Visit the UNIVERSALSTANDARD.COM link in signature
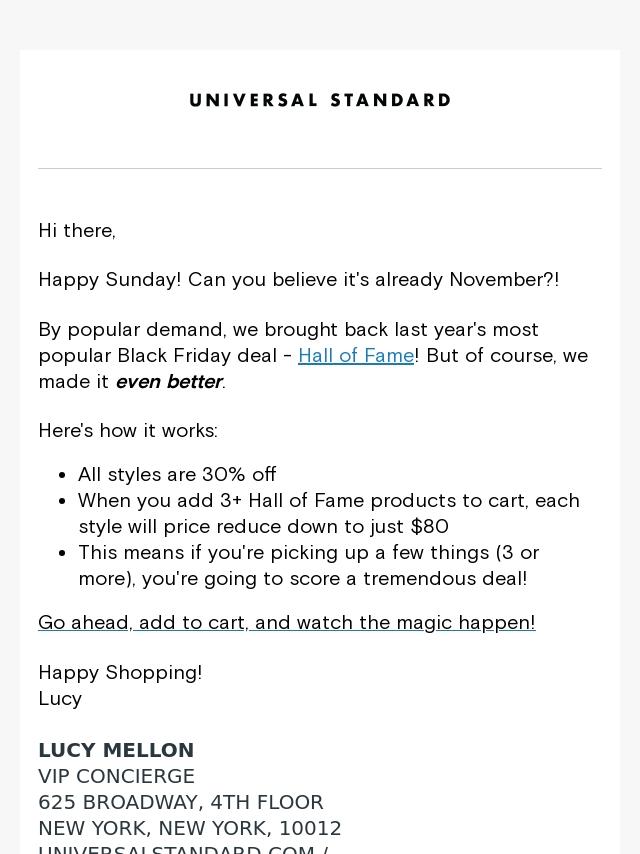The image size is (640, 854). tap(183, 849)
